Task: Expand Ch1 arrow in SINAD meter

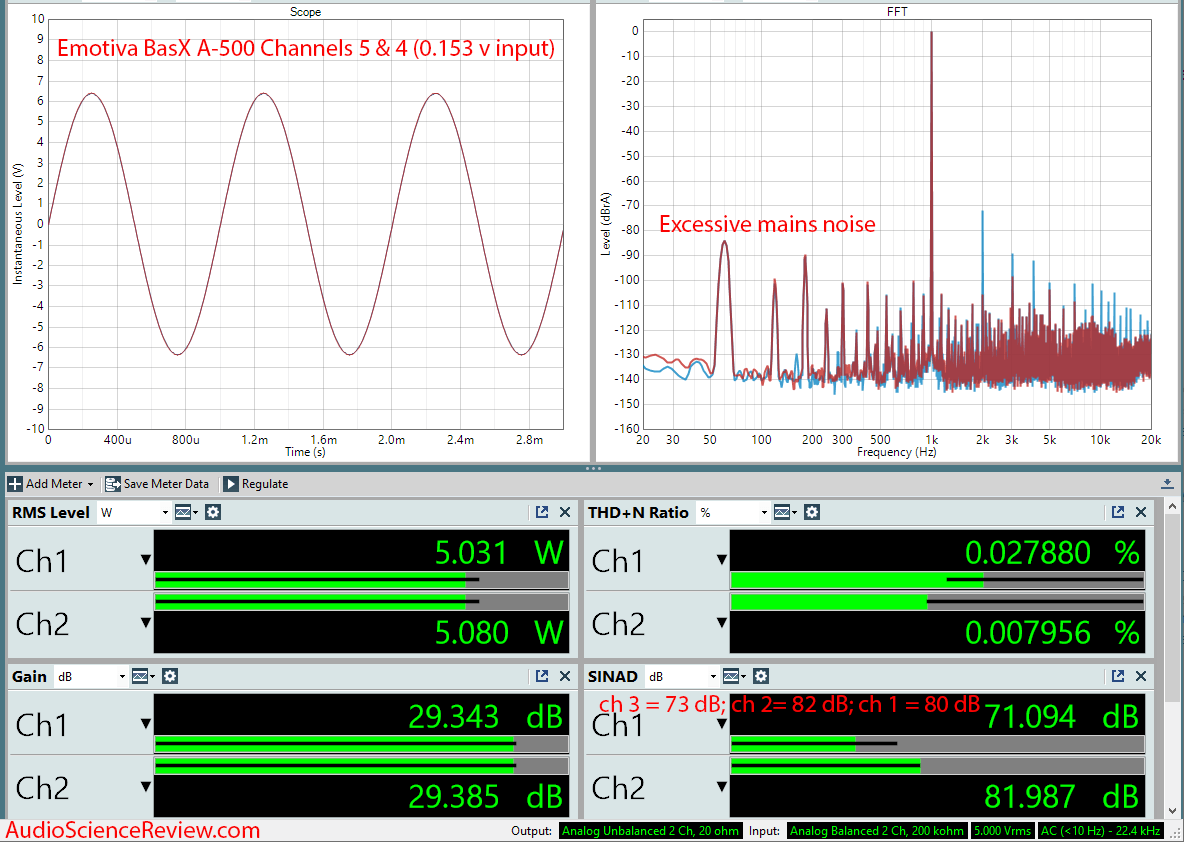Action: [722, 723]
